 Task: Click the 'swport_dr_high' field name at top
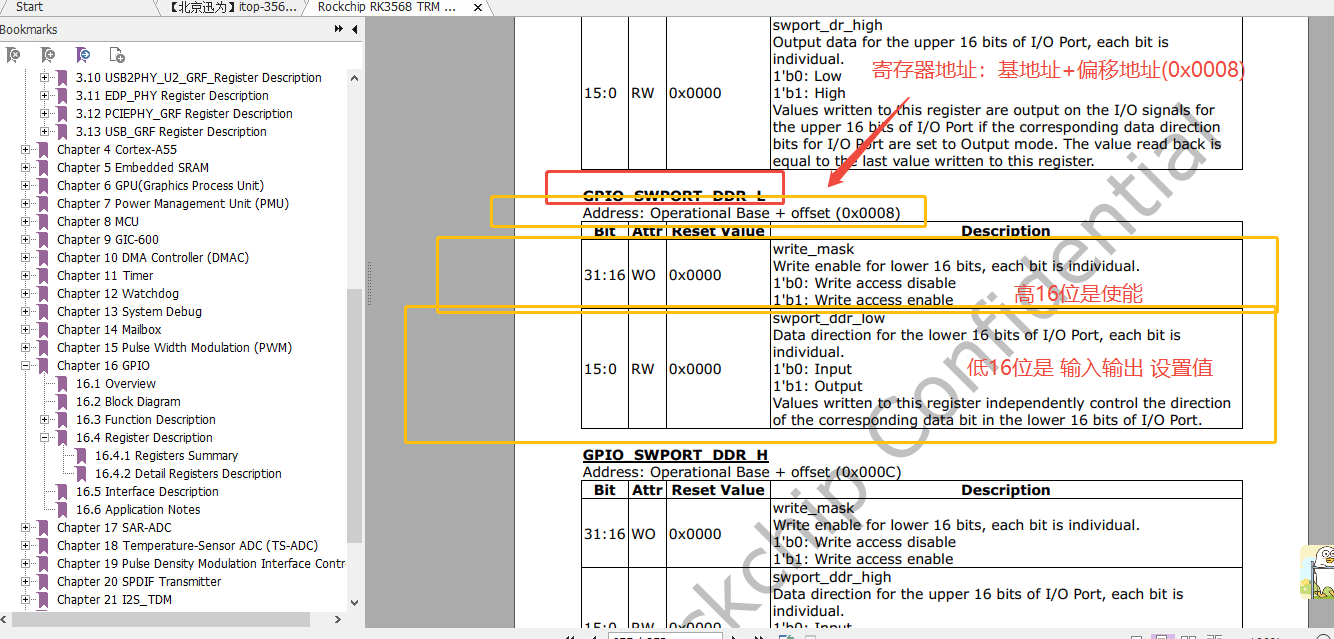pos(827,25)
